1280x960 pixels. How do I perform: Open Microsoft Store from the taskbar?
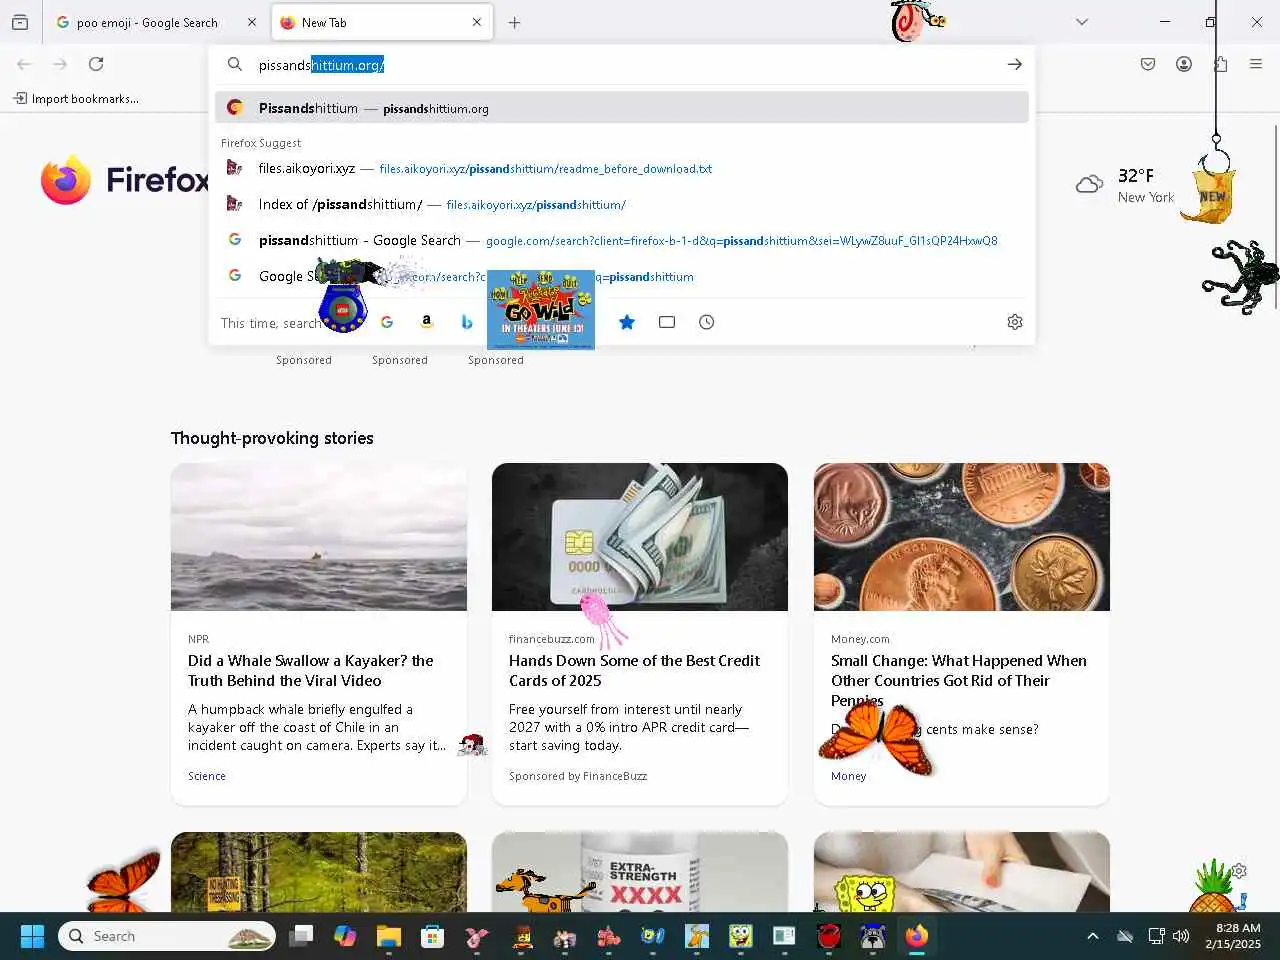pos(433,936)
